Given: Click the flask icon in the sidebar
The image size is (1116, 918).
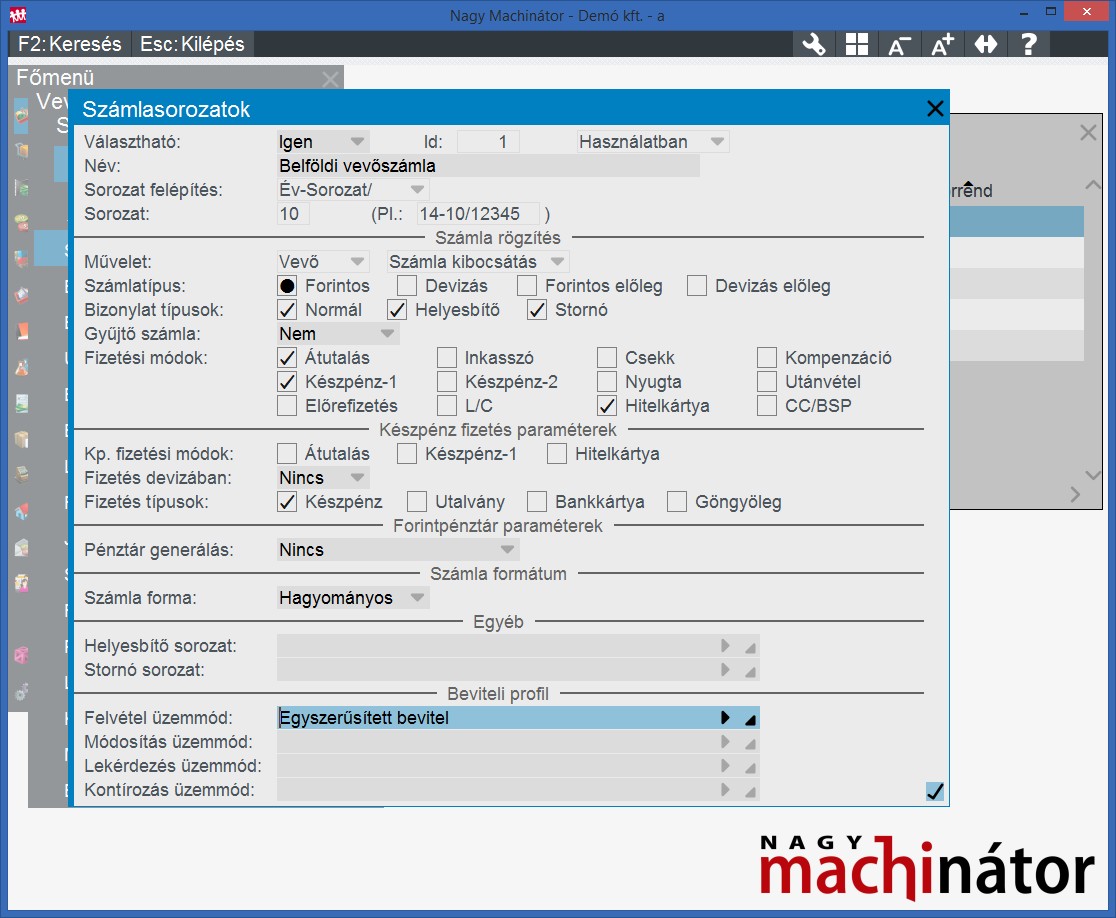Looking at the screenshot, I should tap(21, 366).
